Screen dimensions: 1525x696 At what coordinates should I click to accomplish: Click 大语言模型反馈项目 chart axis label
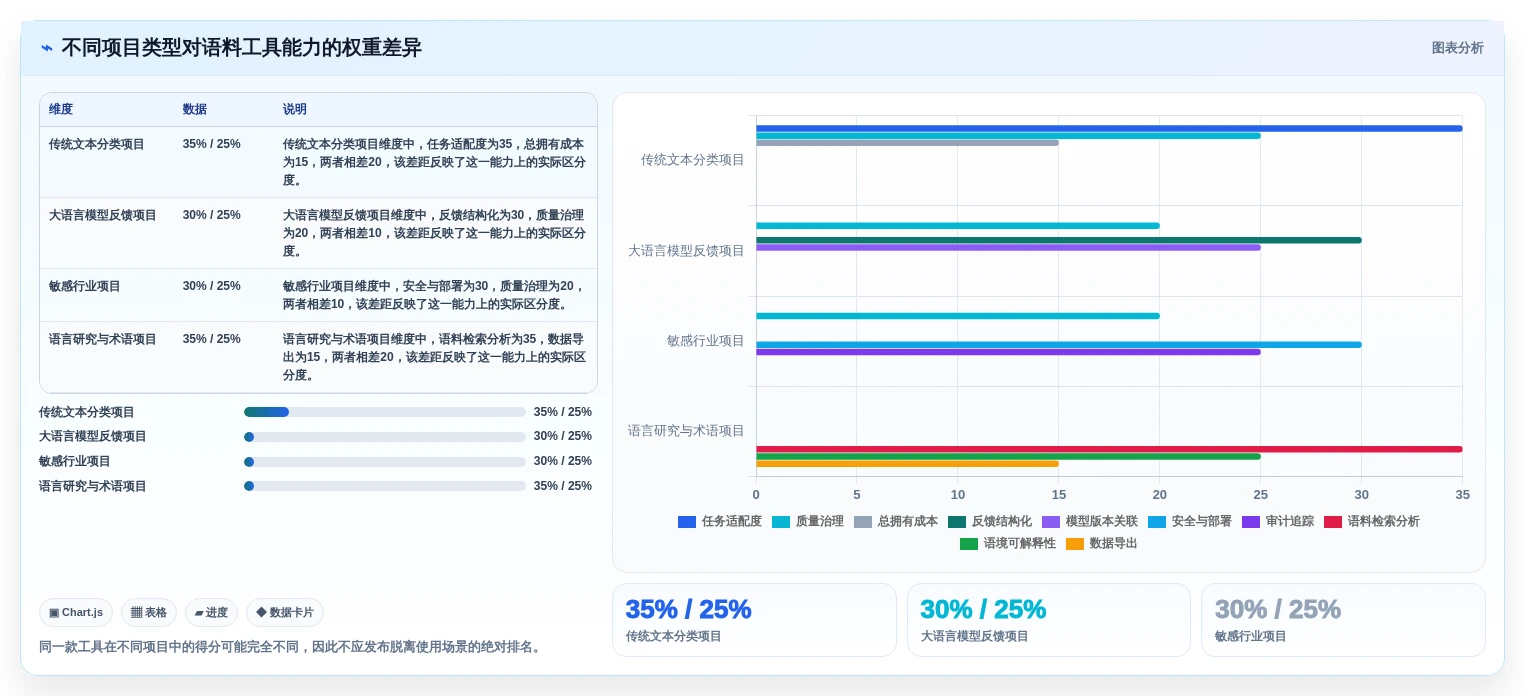(686, 250)
